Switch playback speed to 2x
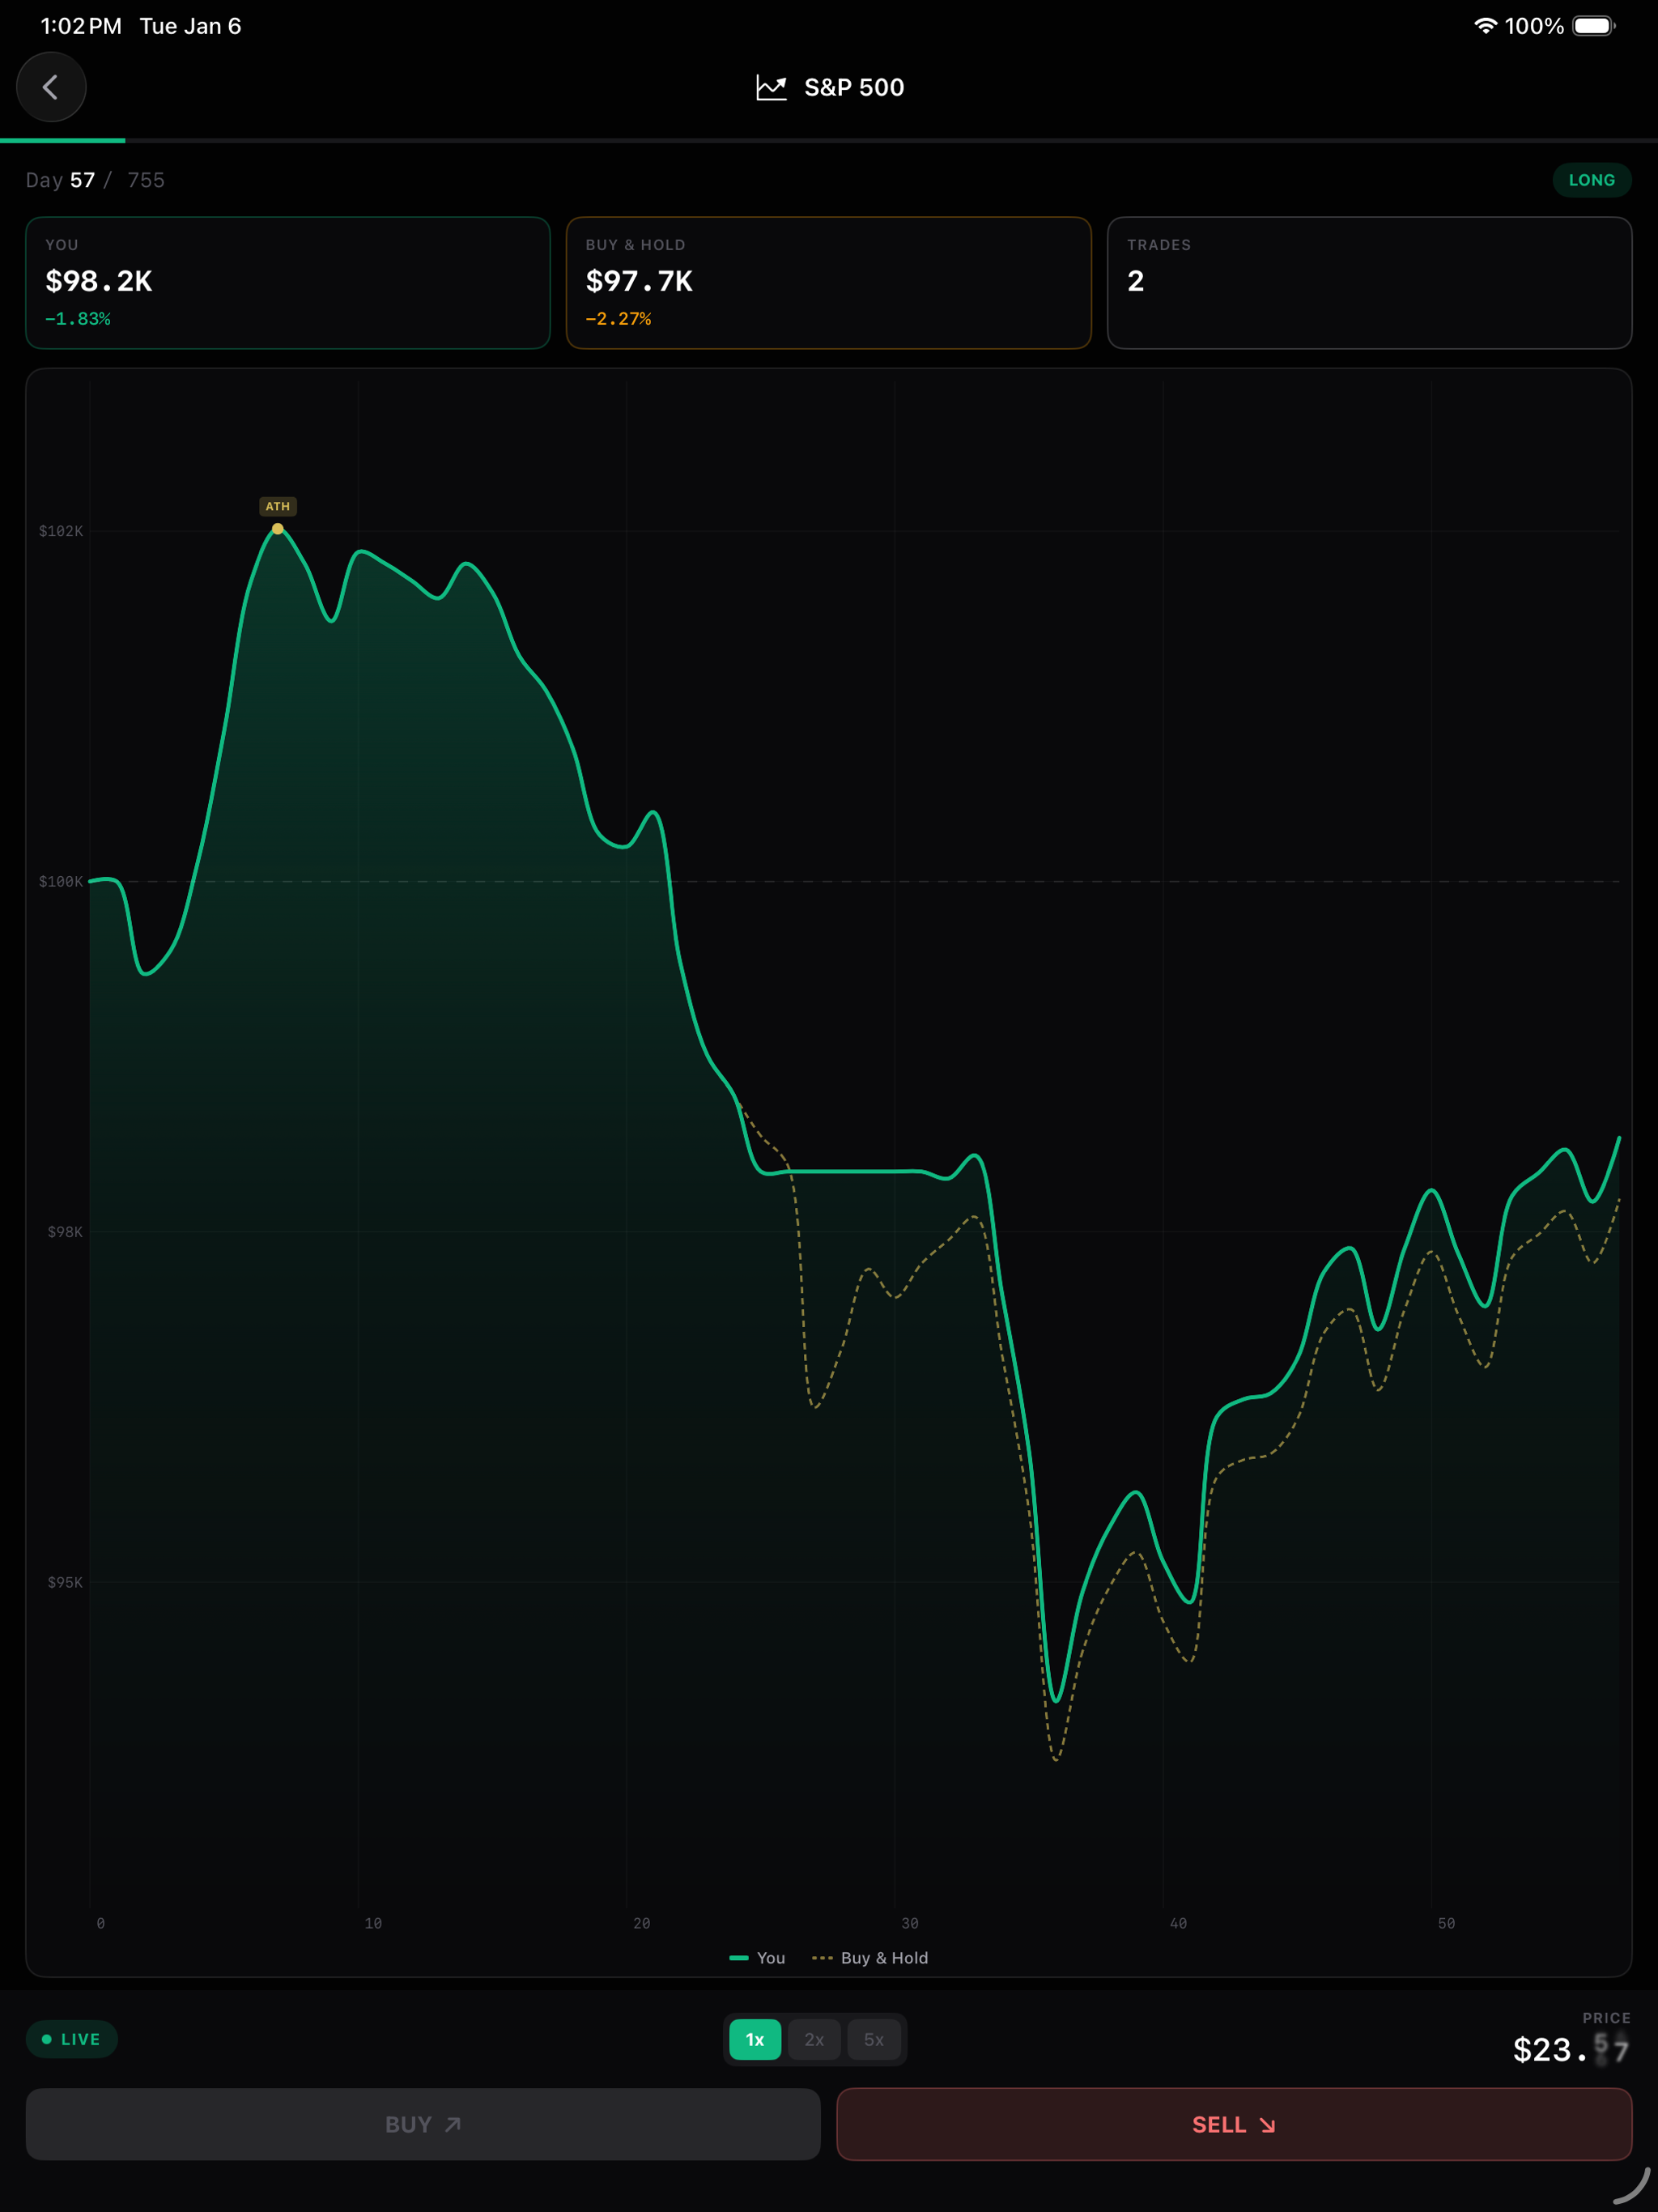 [x=814, y=2039]
